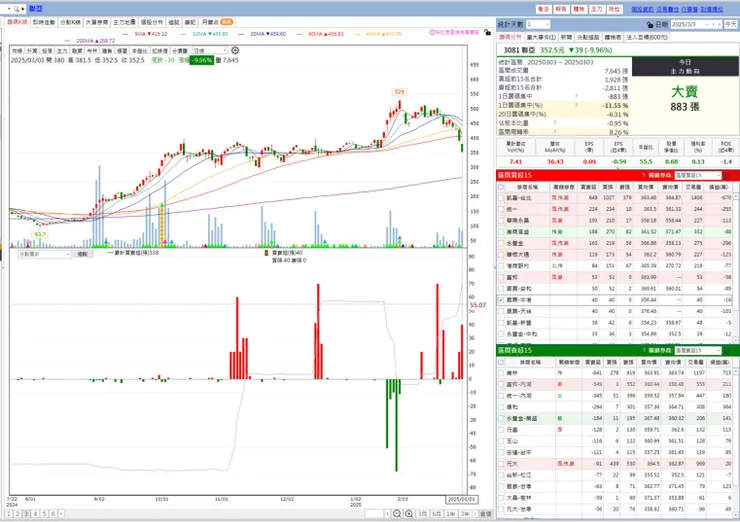Set chart range to 3年
The width and height of the screenshot is (740, 522).
click(x=465, y=514)
